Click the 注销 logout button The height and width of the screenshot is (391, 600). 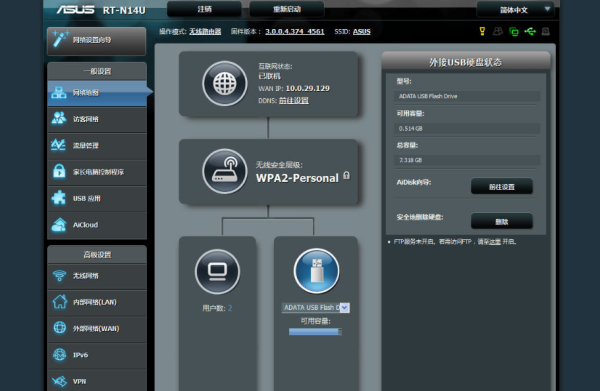(204, 9)
